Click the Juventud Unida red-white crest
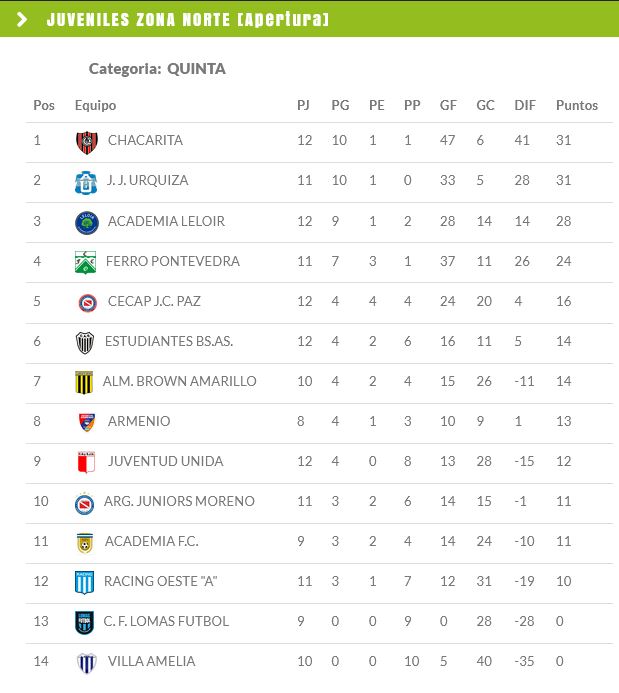The height and width of the screenshot is (693, 619). click(x=87, y=462)
